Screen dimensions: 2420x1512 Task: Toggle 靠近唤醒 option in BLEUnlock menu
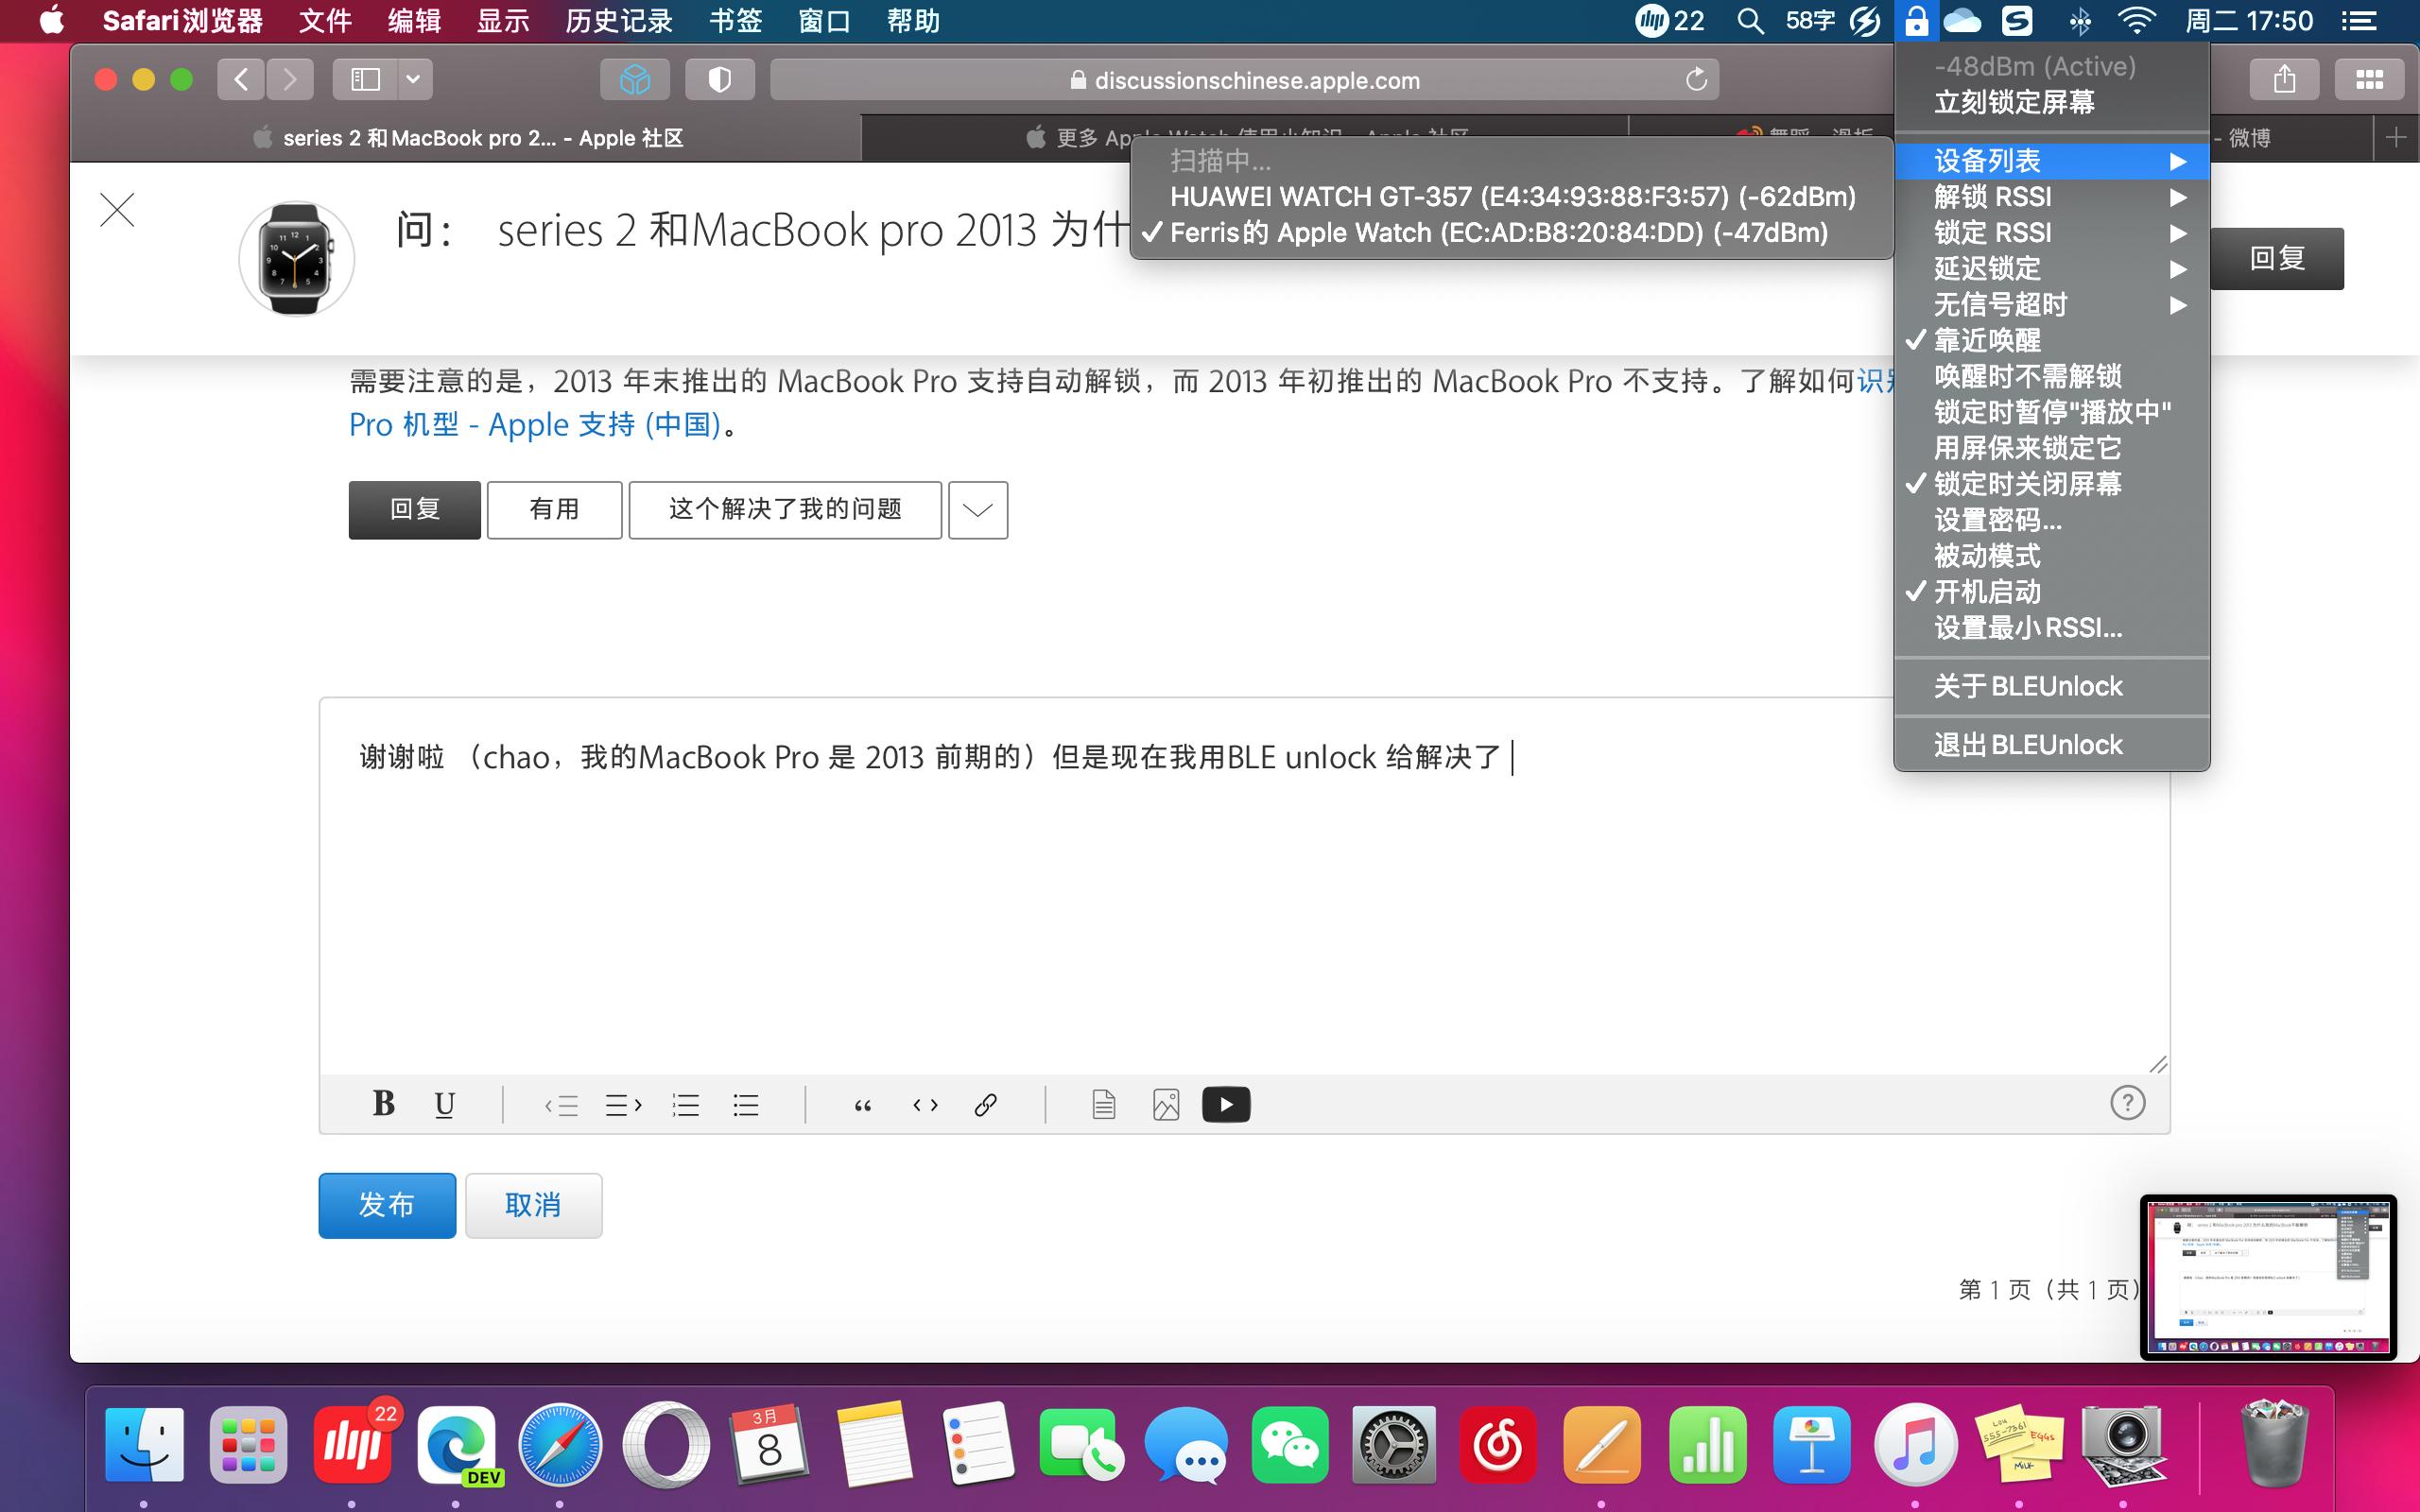[x=1988, y=340]
